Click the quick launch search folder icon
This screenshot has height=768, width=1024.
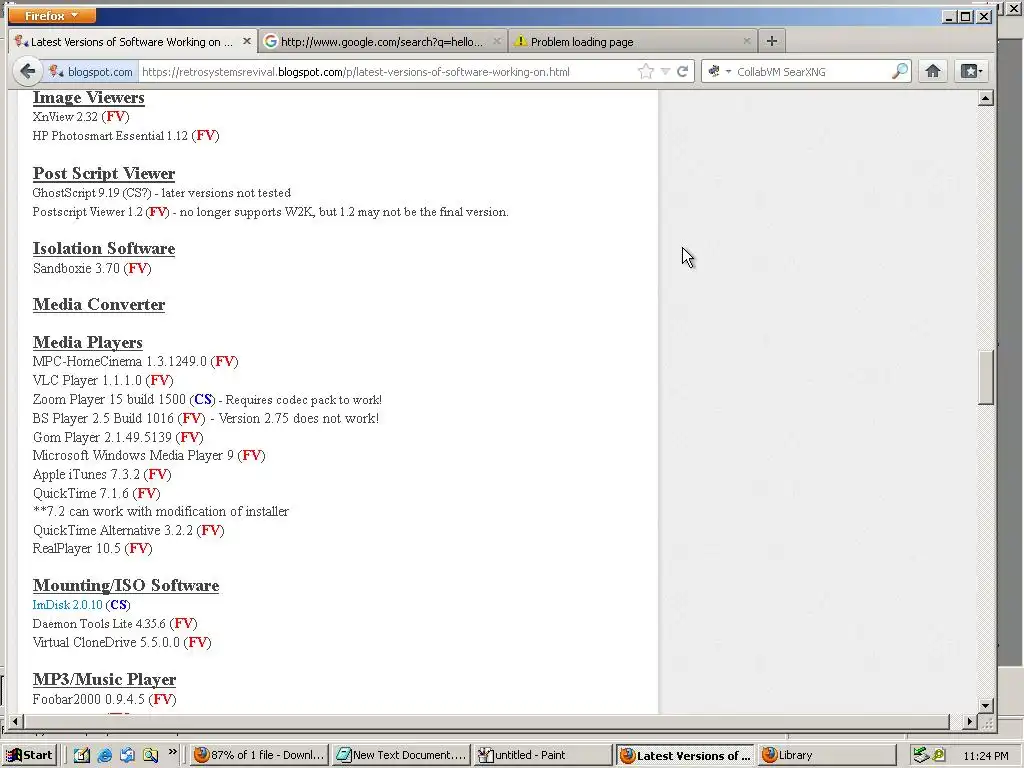pos(150,755)
